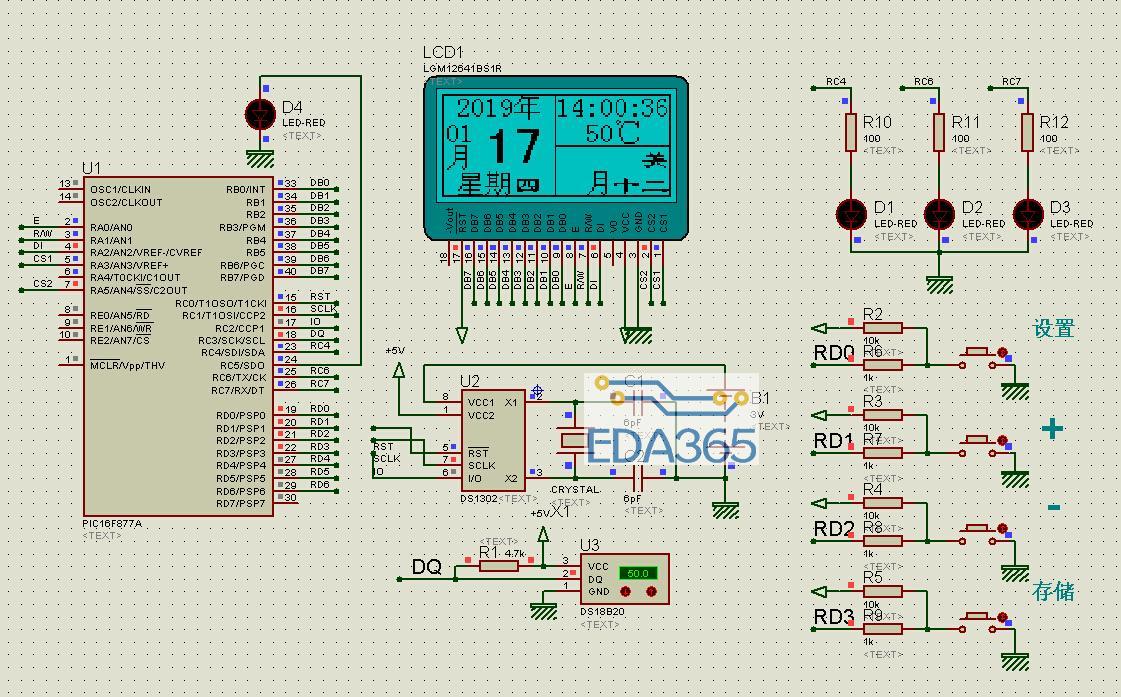The height and width of the screenshot is (697, 1121).
Task: Click the RC6 net label above R11
Action: click(x=924, y=81)
